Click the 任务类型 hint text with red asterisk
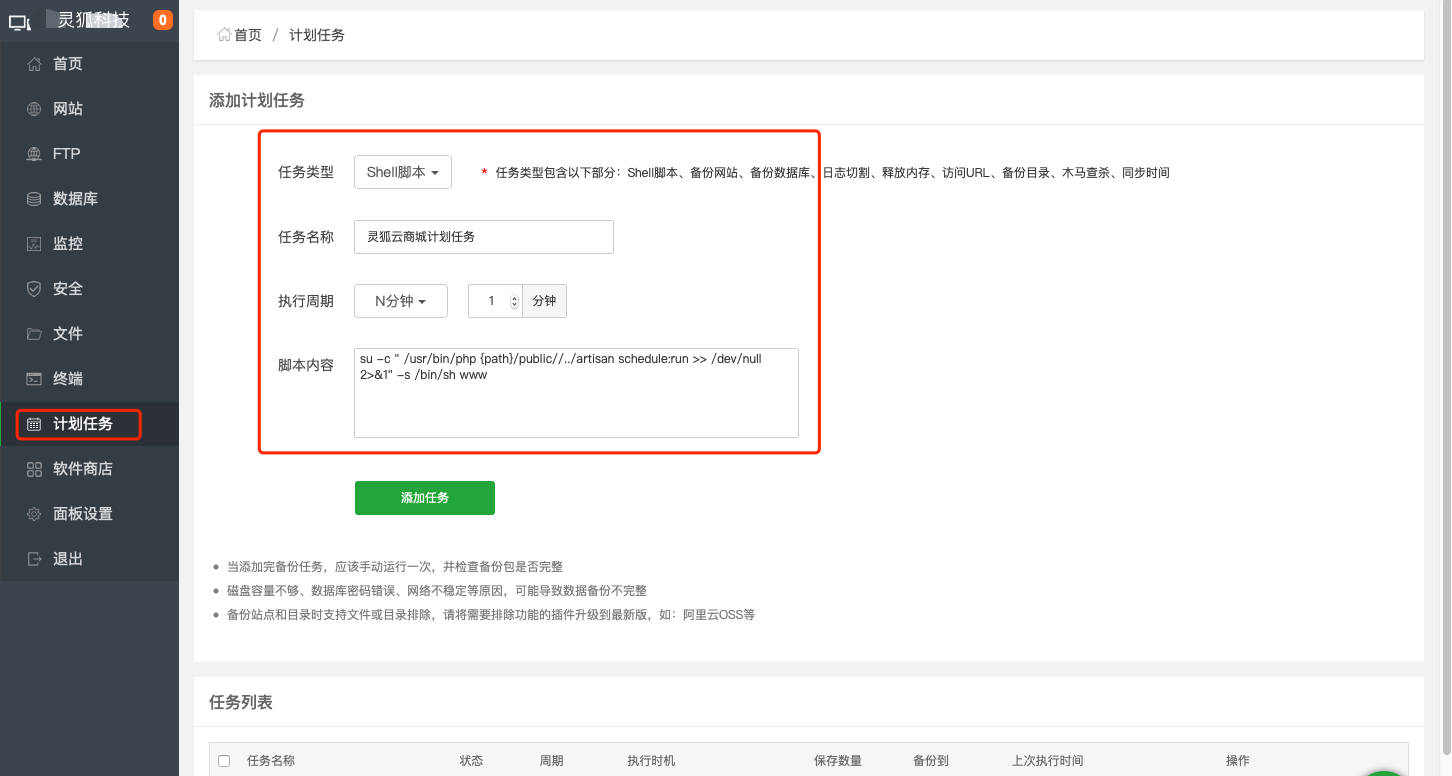The image size is (1452, 776). 826,173
